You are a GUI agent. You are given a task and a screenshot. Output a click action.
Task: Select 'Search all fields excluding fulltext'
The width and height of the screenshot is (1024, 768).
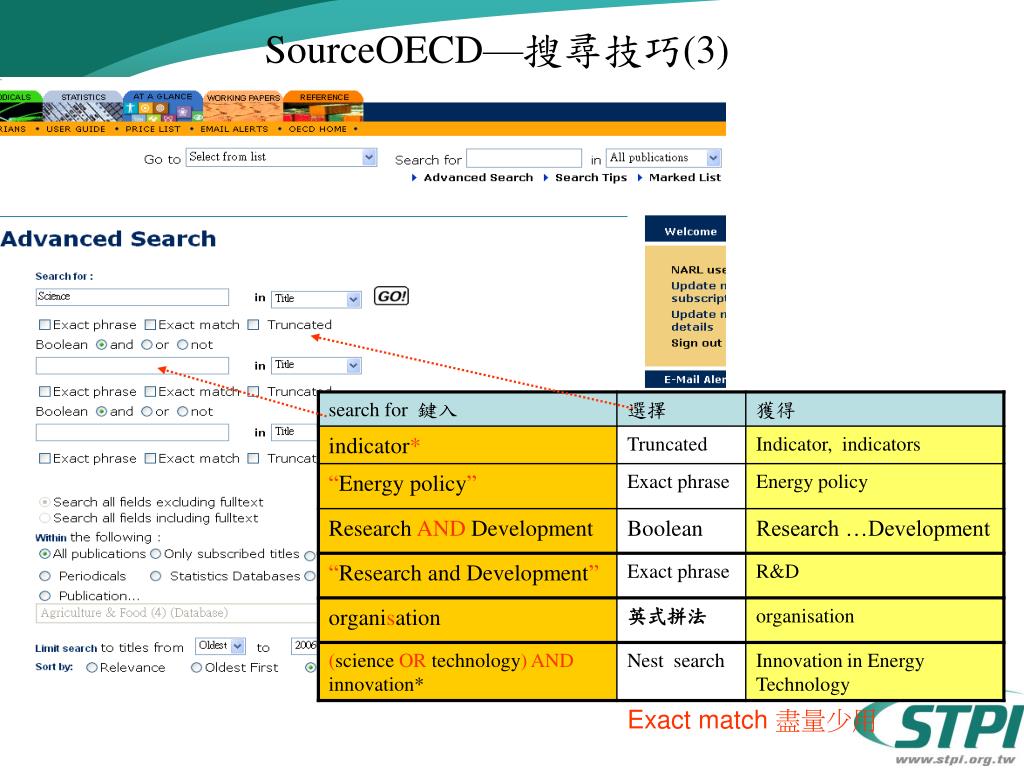coord(44,502)
